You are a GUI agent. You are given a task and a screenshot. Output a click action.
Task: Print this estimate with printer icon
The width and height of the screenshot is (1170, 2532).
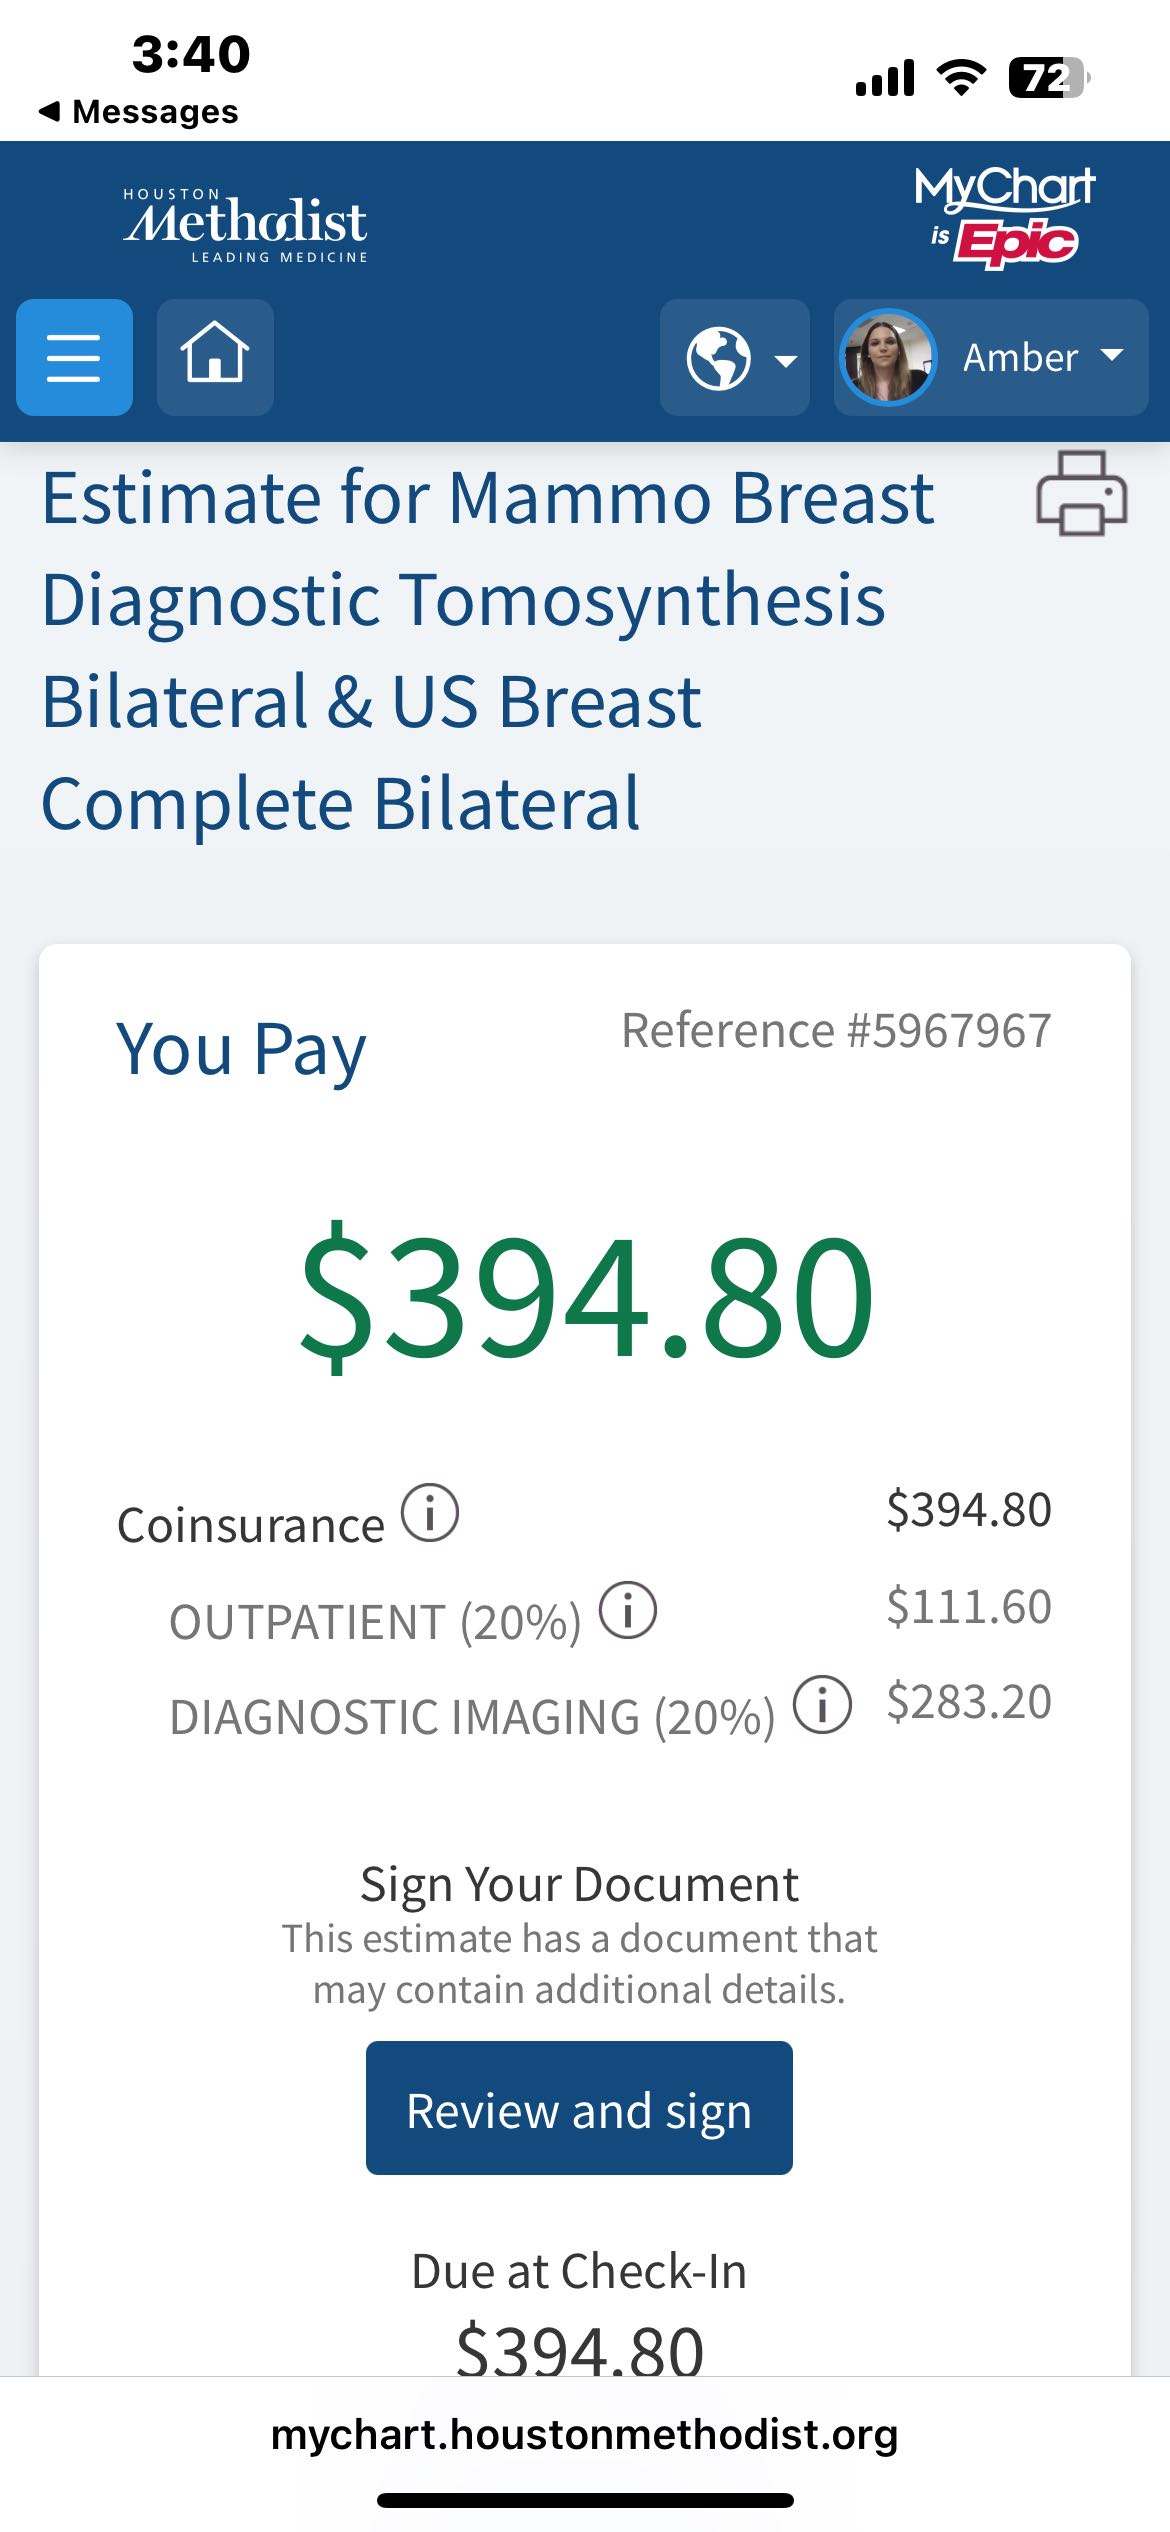tap(1081, 493)
